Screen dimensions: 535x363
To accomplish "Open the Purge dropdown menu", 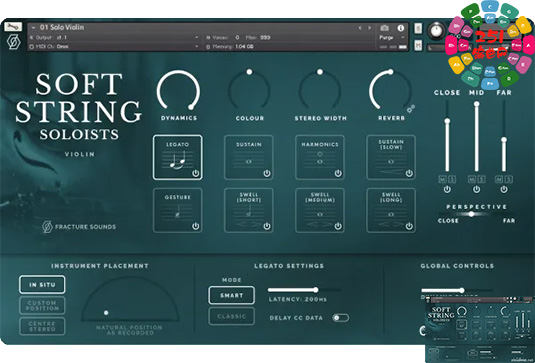I will point(392,38).
